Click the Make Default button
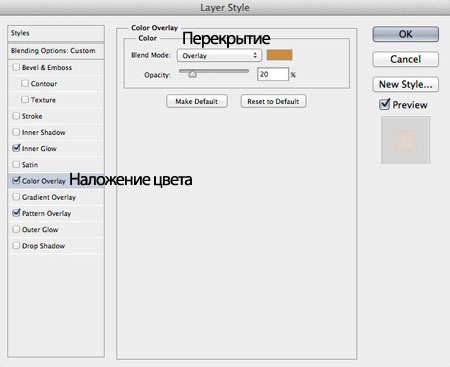Screen dimensions: 450x367 tap(197, 101)
